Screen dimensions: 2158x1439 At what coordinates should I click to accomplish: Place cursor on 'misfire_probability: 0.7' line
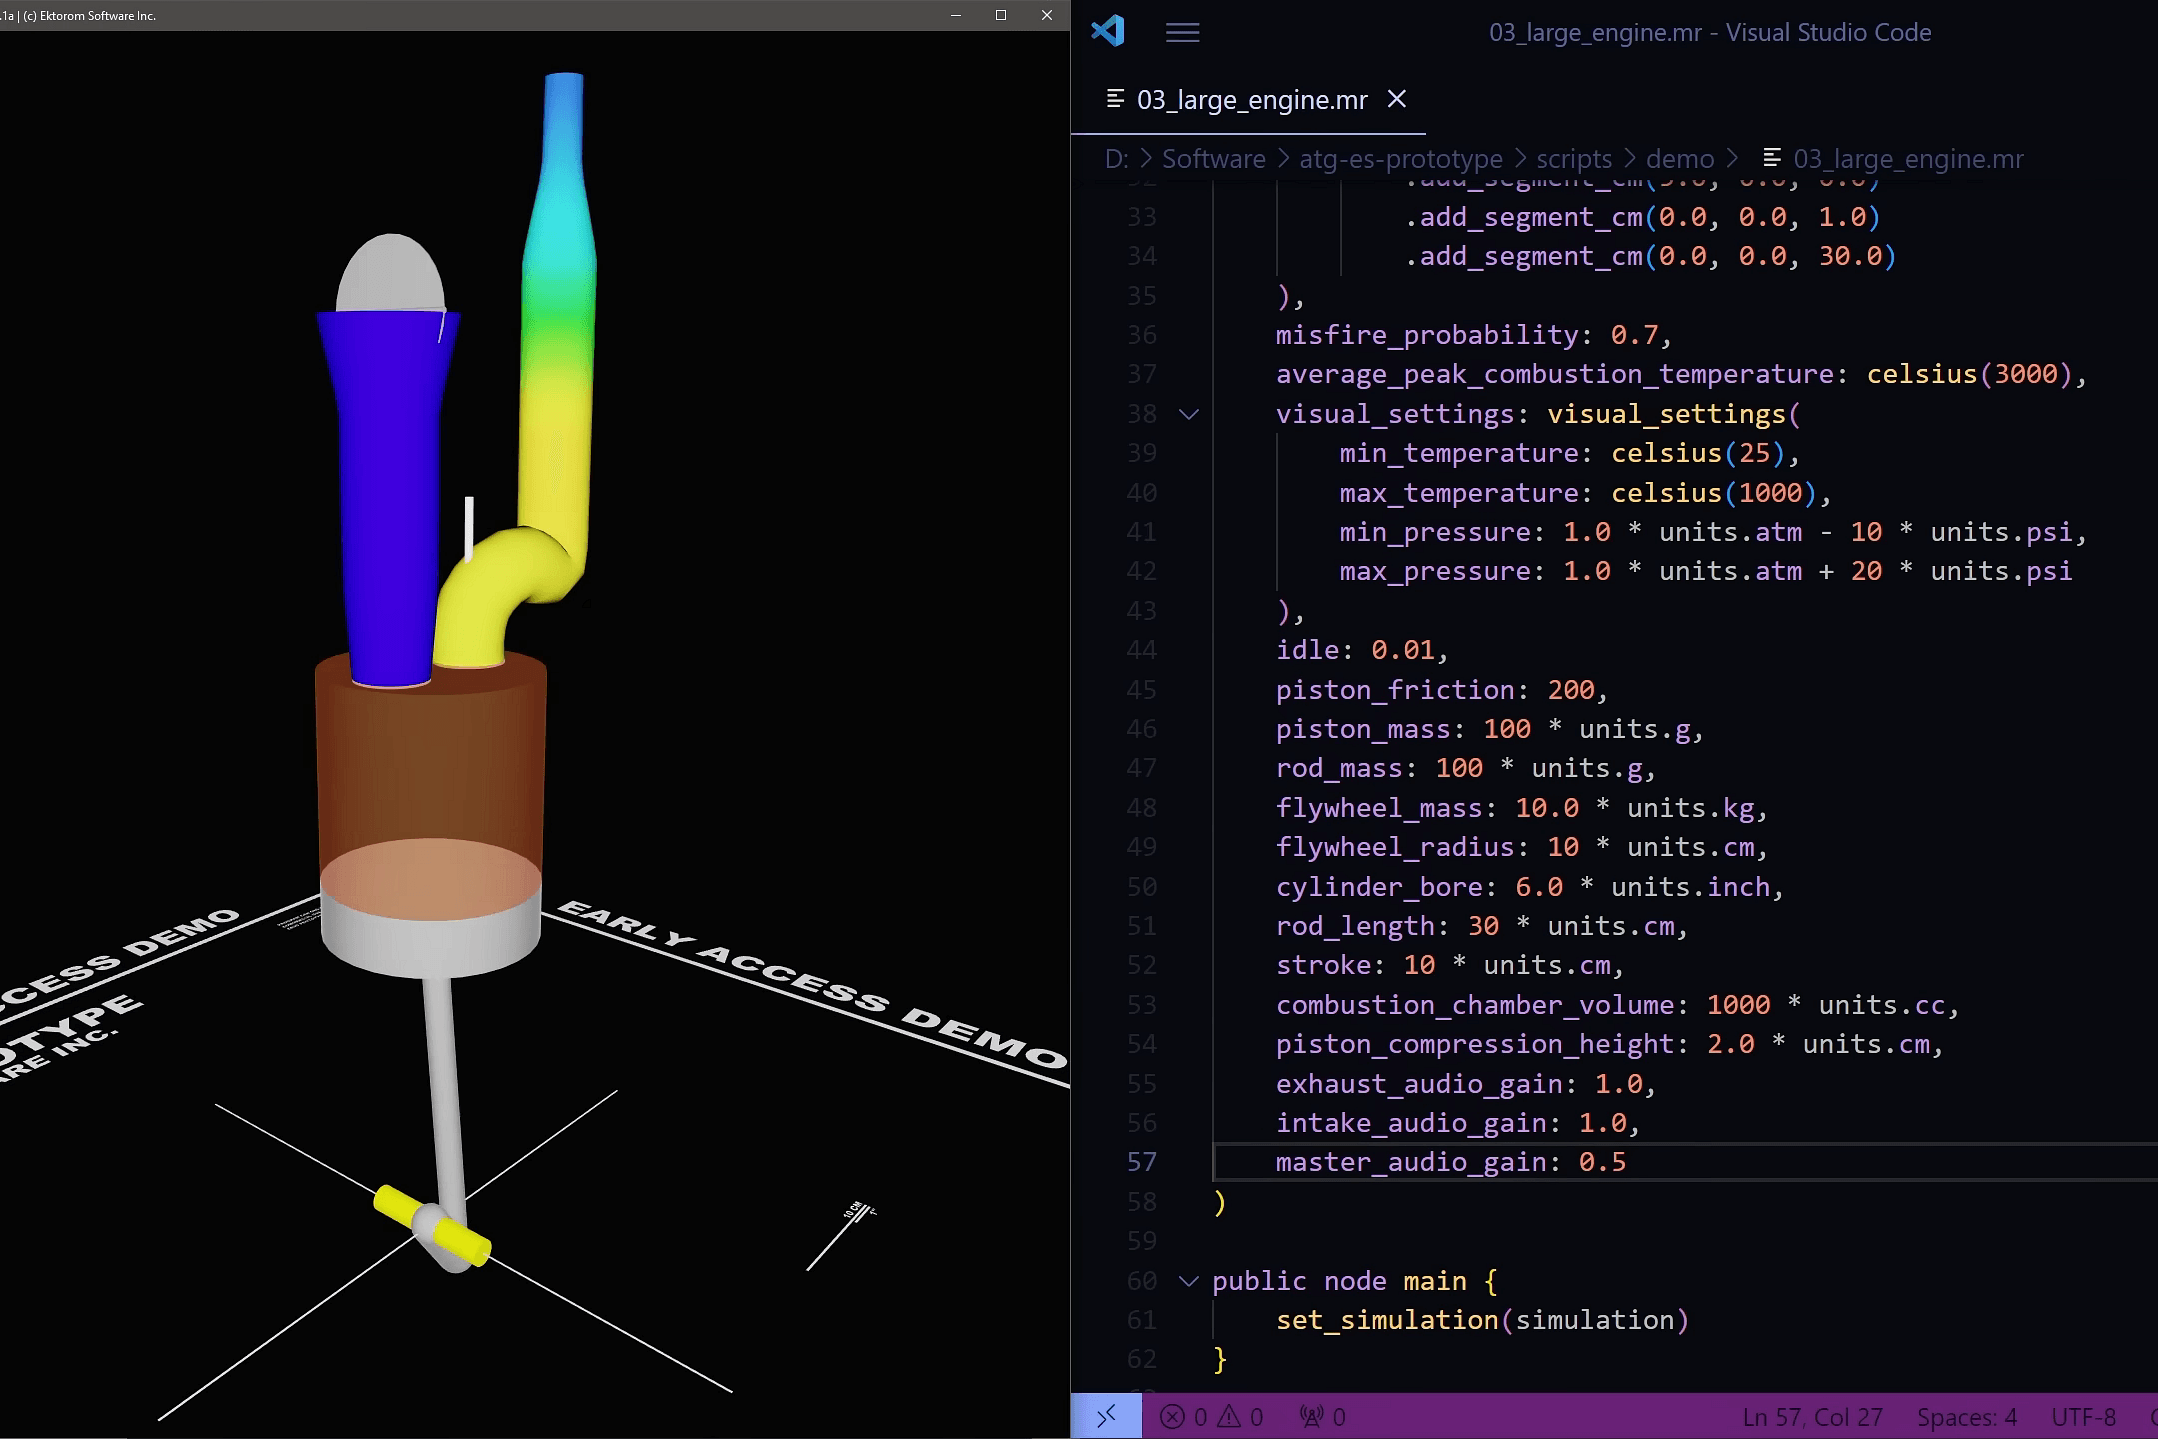[1473, 335]
